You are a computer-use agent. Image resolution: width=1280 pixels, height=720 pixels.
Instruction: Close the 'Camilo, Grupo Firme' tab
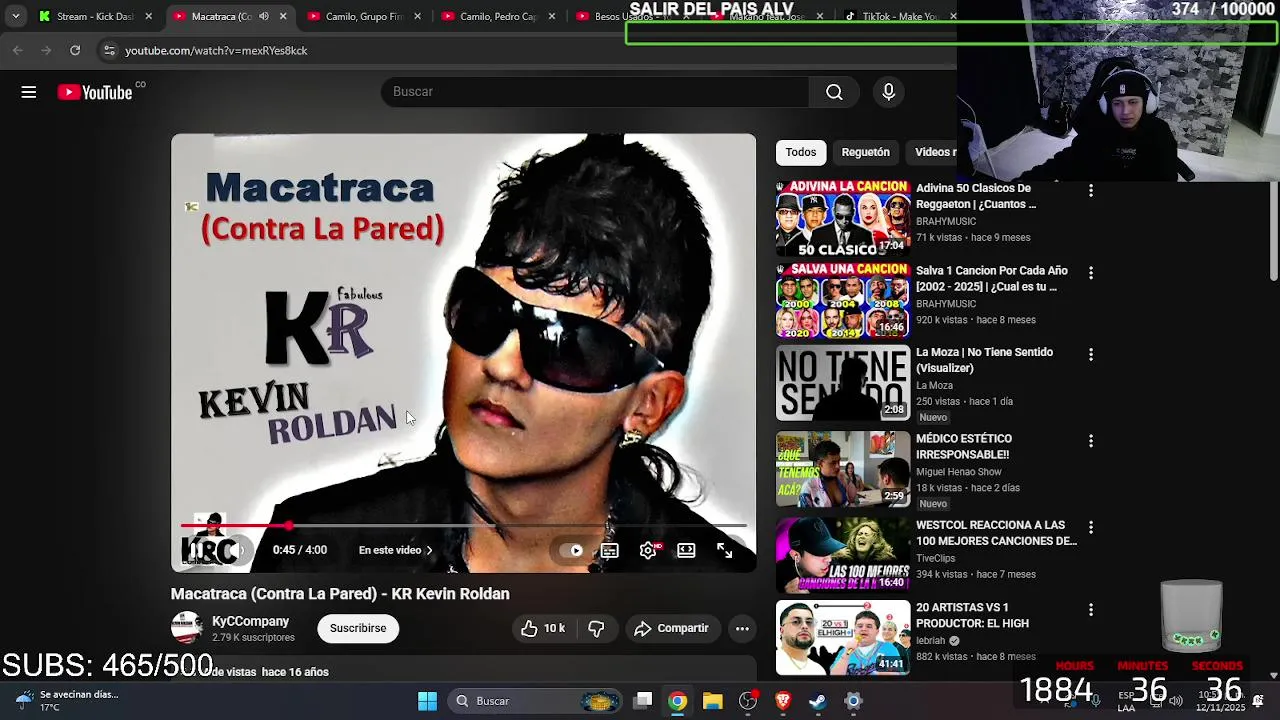pos(417,16)
